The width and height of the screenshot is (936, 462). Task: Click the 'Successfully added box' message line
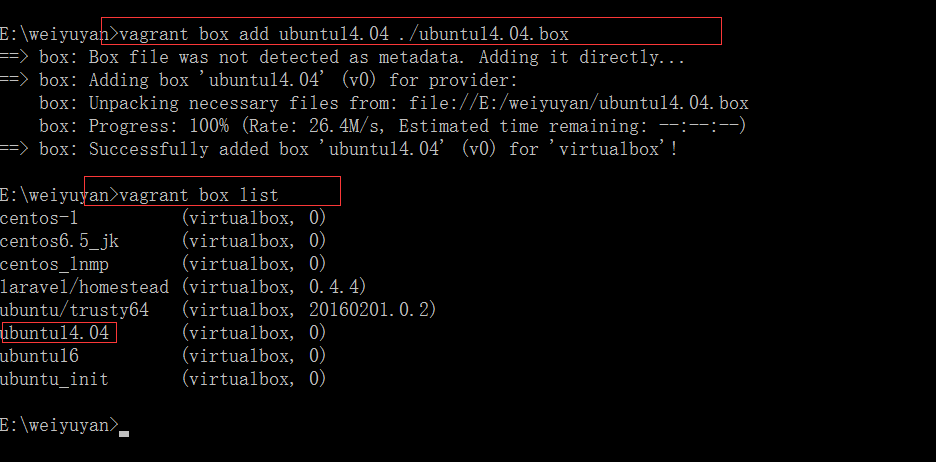[x=382, y=149]
